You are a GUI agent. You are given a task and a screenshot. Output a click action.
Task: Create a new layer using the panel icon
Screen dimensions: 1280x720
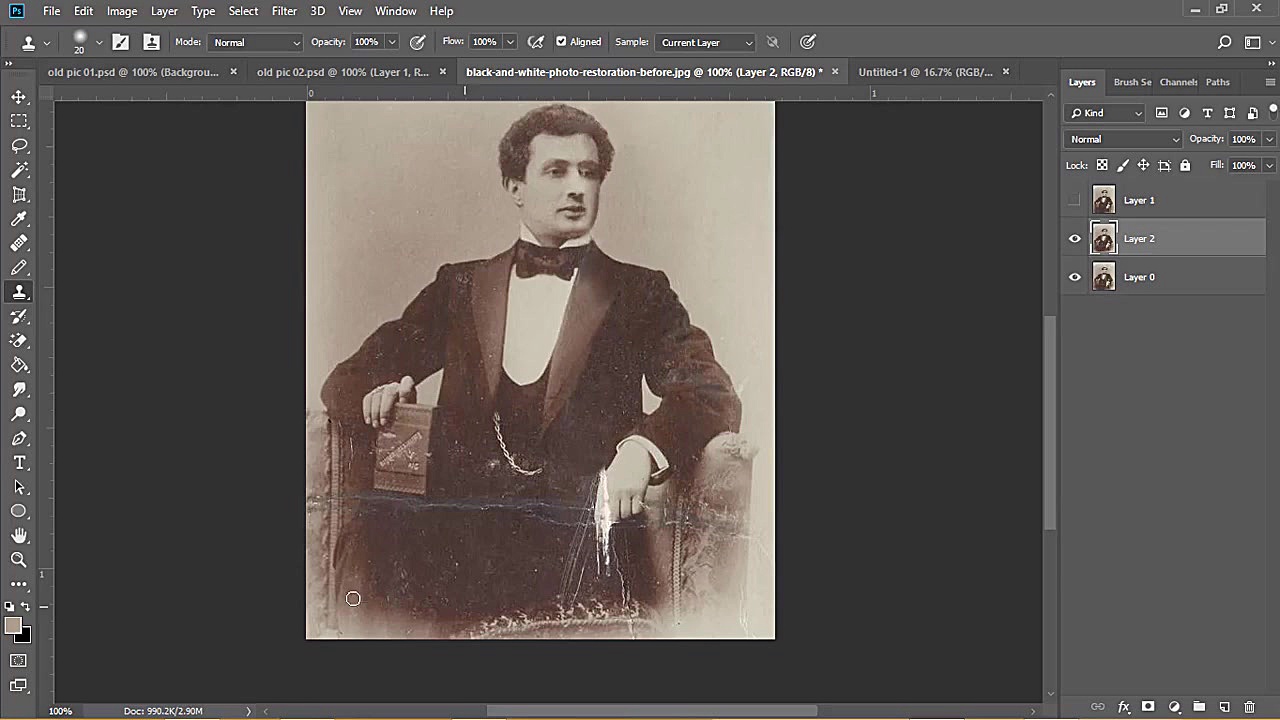pos(1224,707)
